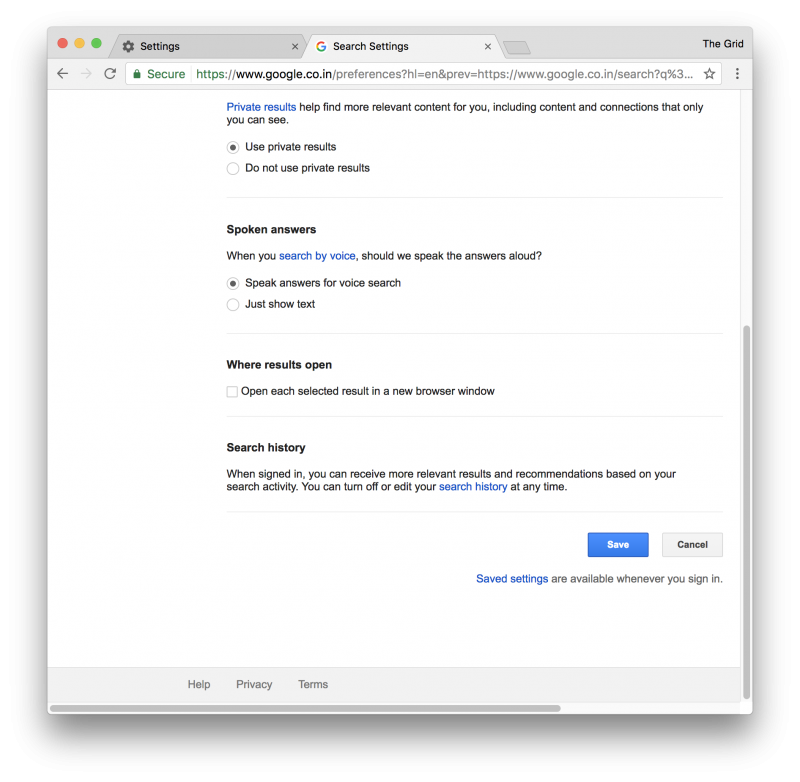Open a new browser tab
Image resolution: width=800 pixels, height=782 pixels.
click(515, 46)
